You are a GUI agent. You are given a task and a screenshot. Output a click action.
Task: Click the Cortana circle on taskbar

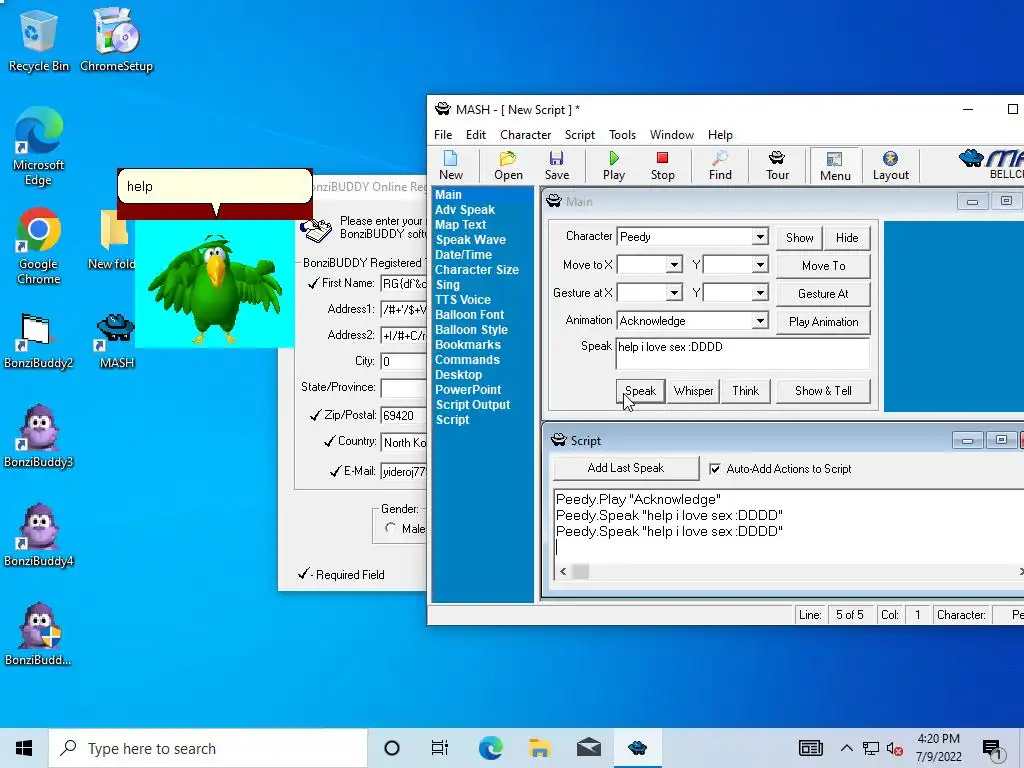(391, 748)
